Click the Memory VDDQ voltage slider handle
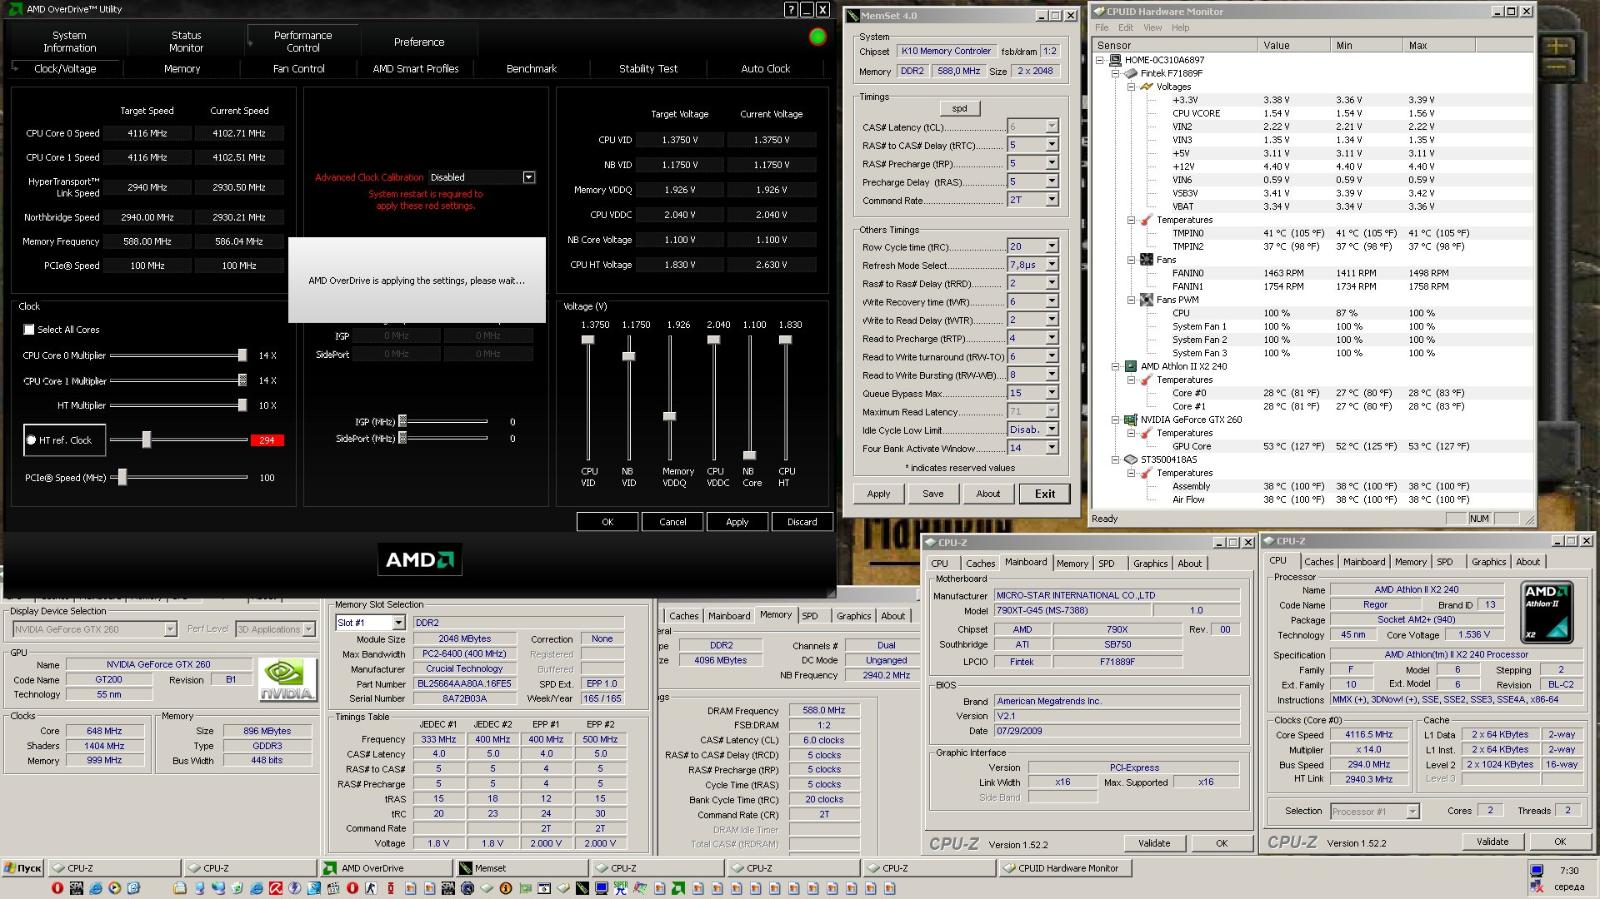The height and width of the screenshot is (899, 1600). pyautogui.click(x=669, y=416)
